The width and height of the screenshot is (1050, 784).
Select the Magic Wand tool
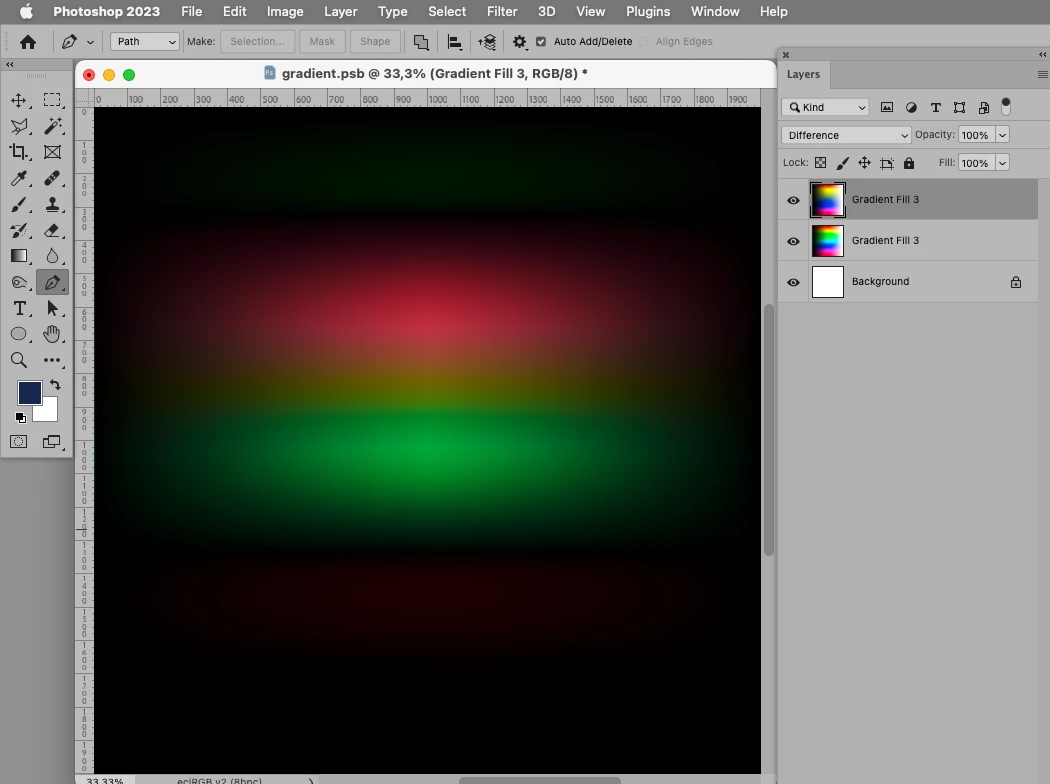(52, 126)
